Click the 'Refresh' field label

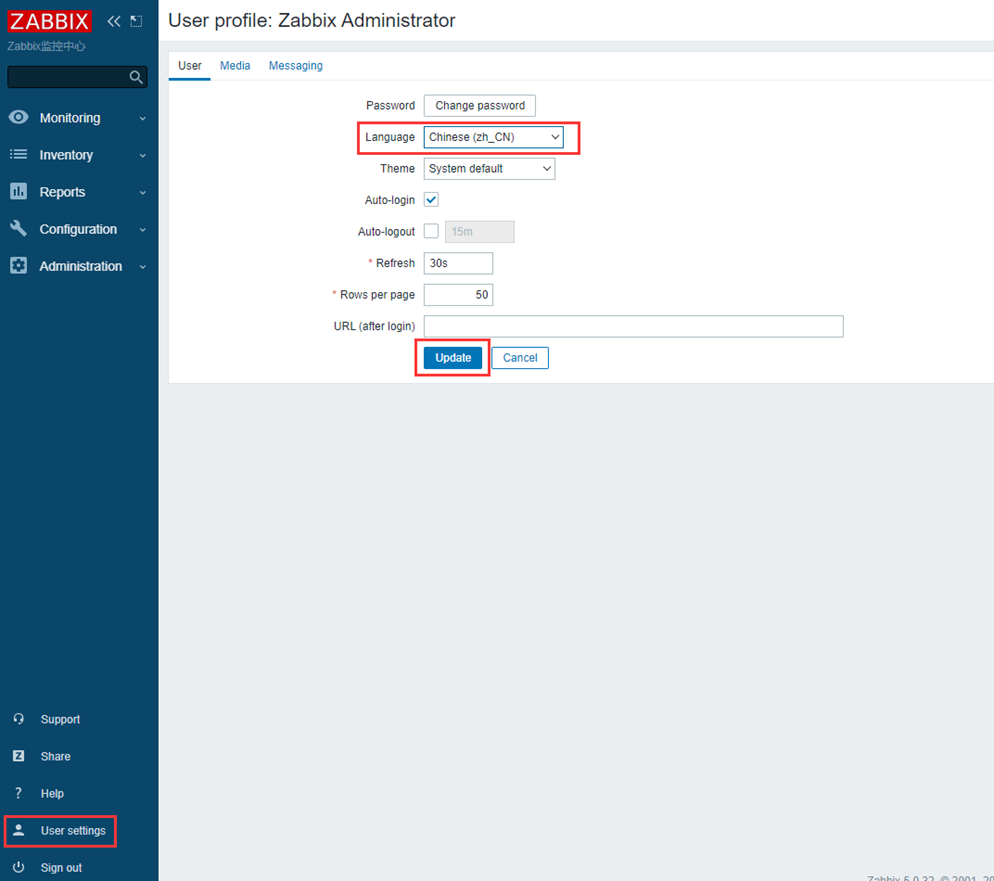(x=396, y=263)
